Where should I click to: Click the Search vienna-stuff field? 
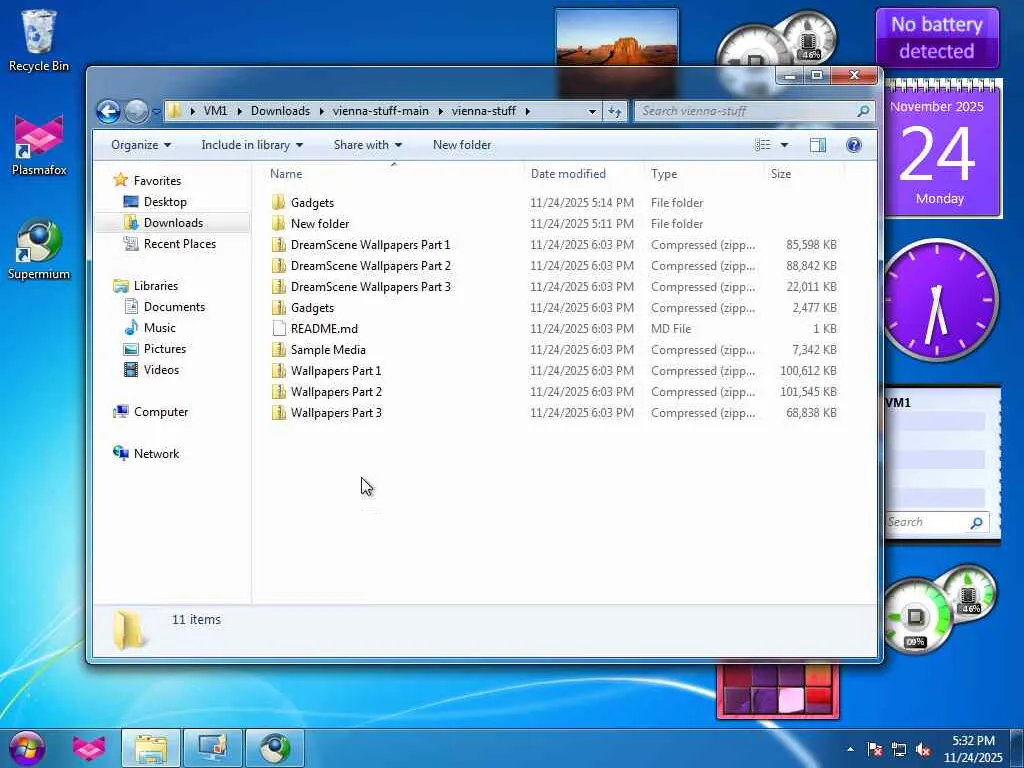click(x=754, y=111)
